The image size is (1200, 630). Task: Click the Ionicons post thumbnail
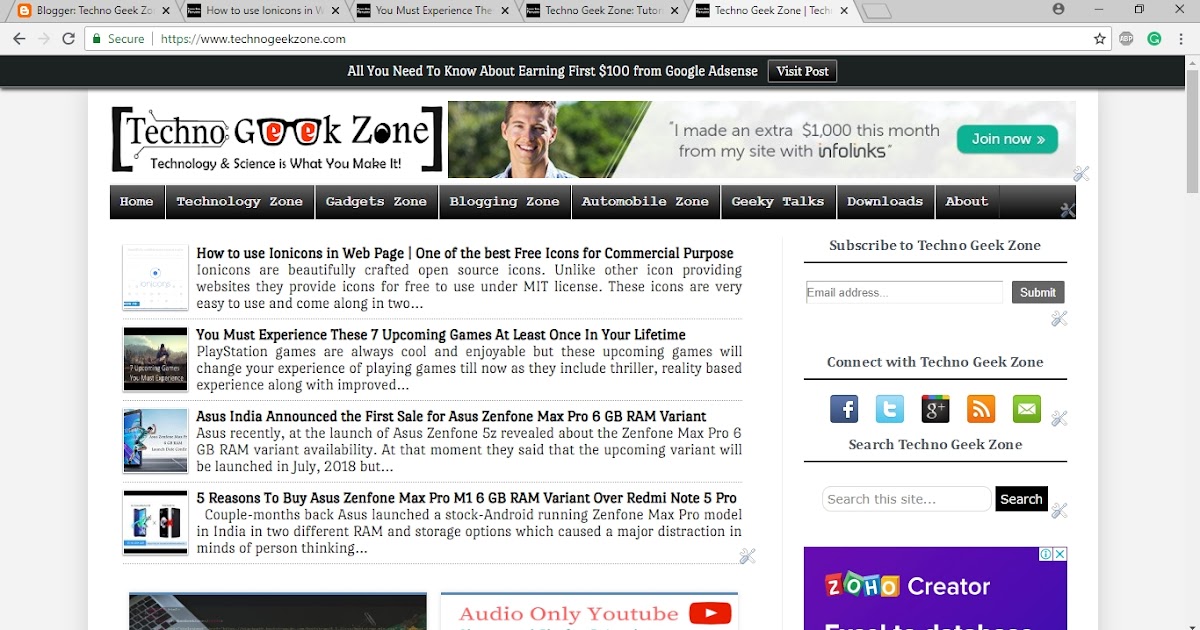pos(155,277)
